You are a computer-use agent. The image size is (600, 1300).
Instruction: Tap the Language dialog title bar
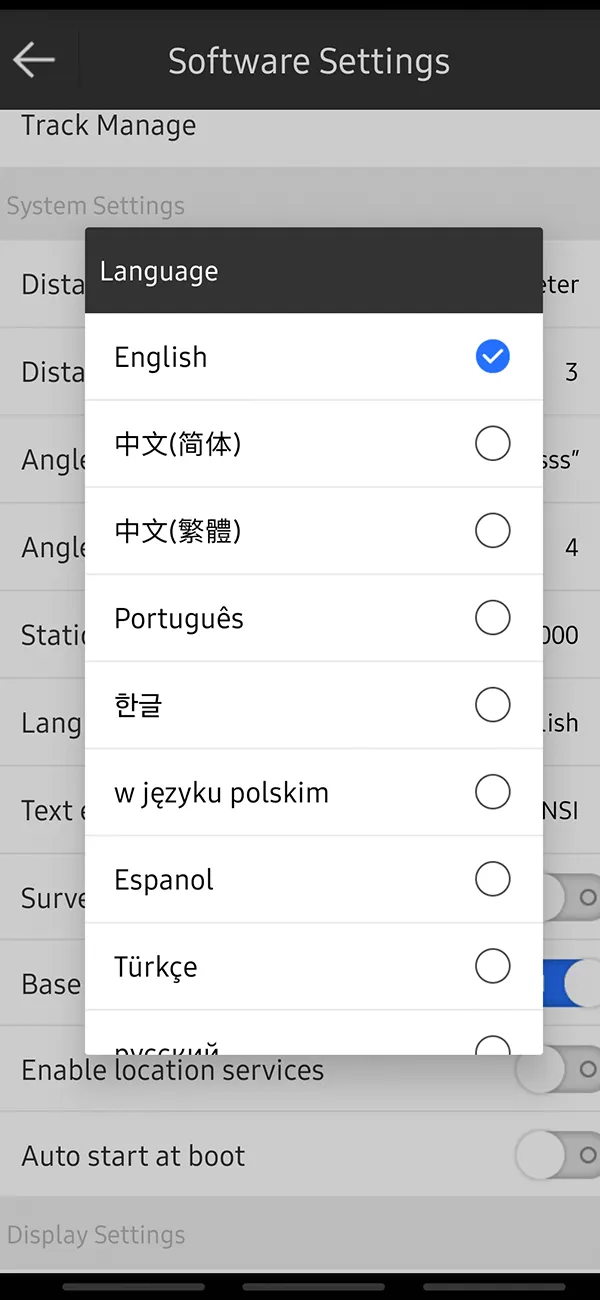[313, 271]
